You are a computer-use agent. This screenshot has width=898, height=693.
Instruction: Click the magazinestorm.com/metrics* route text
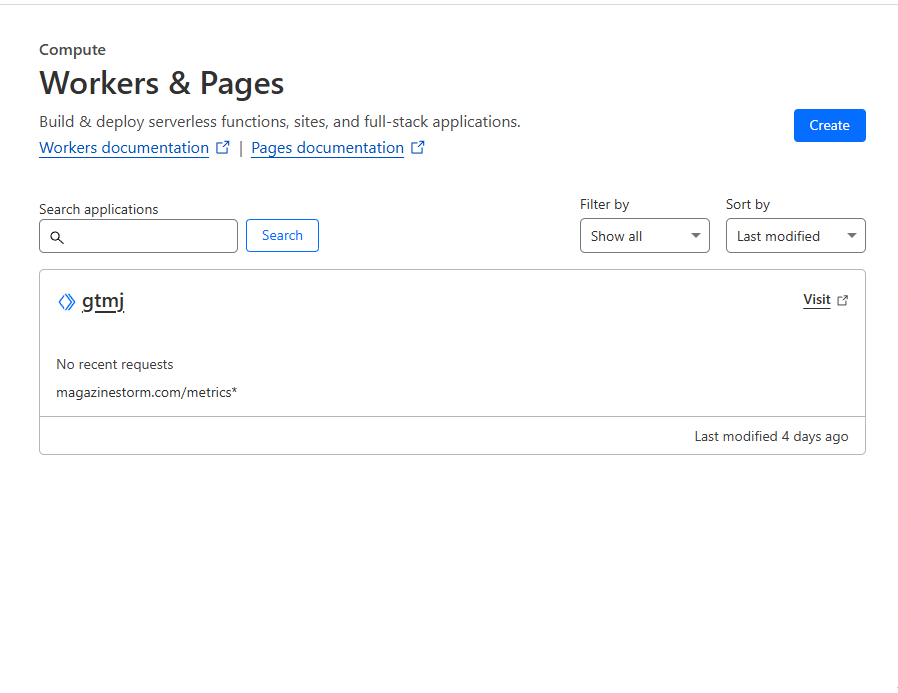(147, 392)
